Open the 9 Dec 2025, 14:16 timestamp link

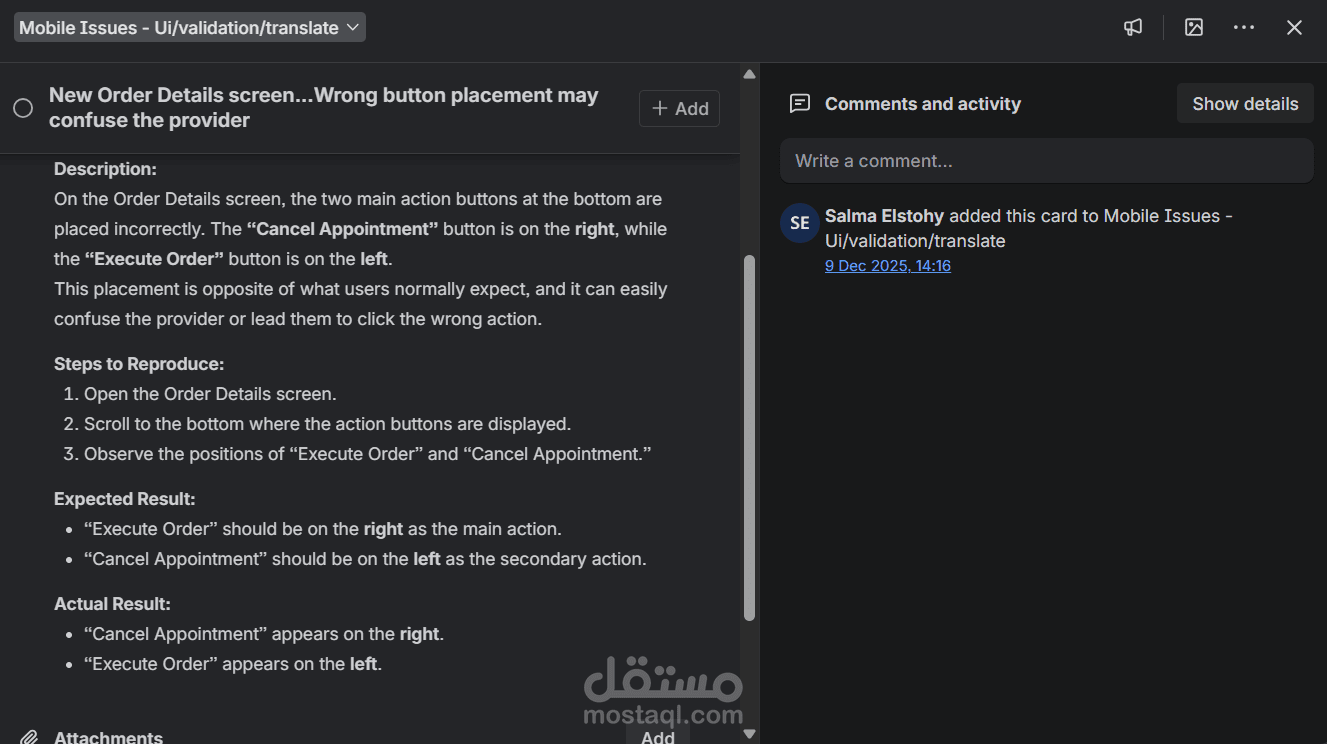coord(887,266)
